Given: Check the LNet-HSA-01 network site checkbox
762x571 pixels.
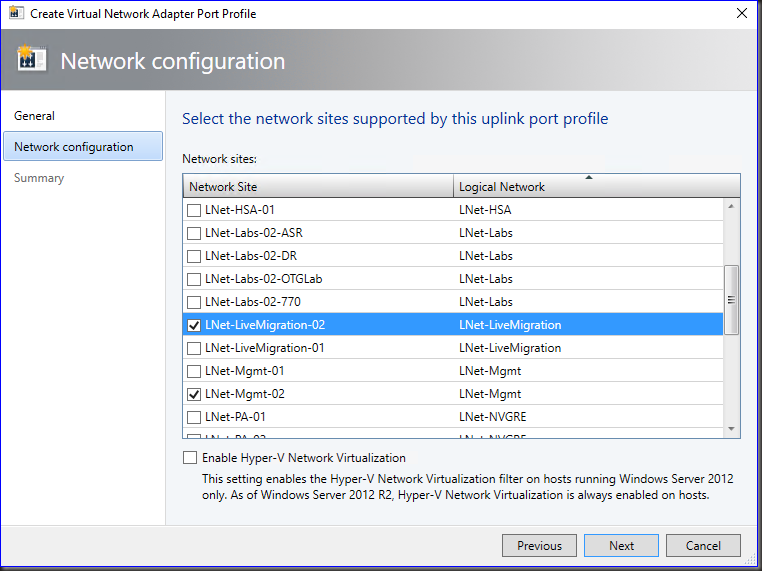Looking at the screenshot, I should [x=195, y=210].
